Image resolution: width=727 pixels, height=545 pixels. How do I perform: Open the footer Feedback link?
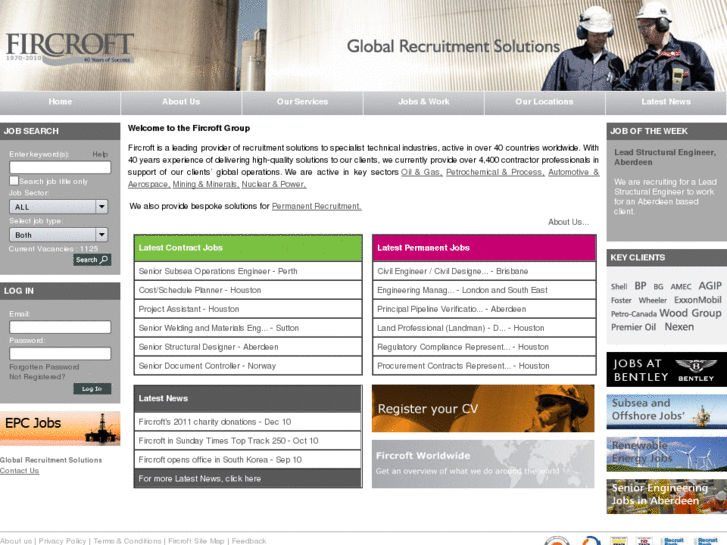pos(249,541)
